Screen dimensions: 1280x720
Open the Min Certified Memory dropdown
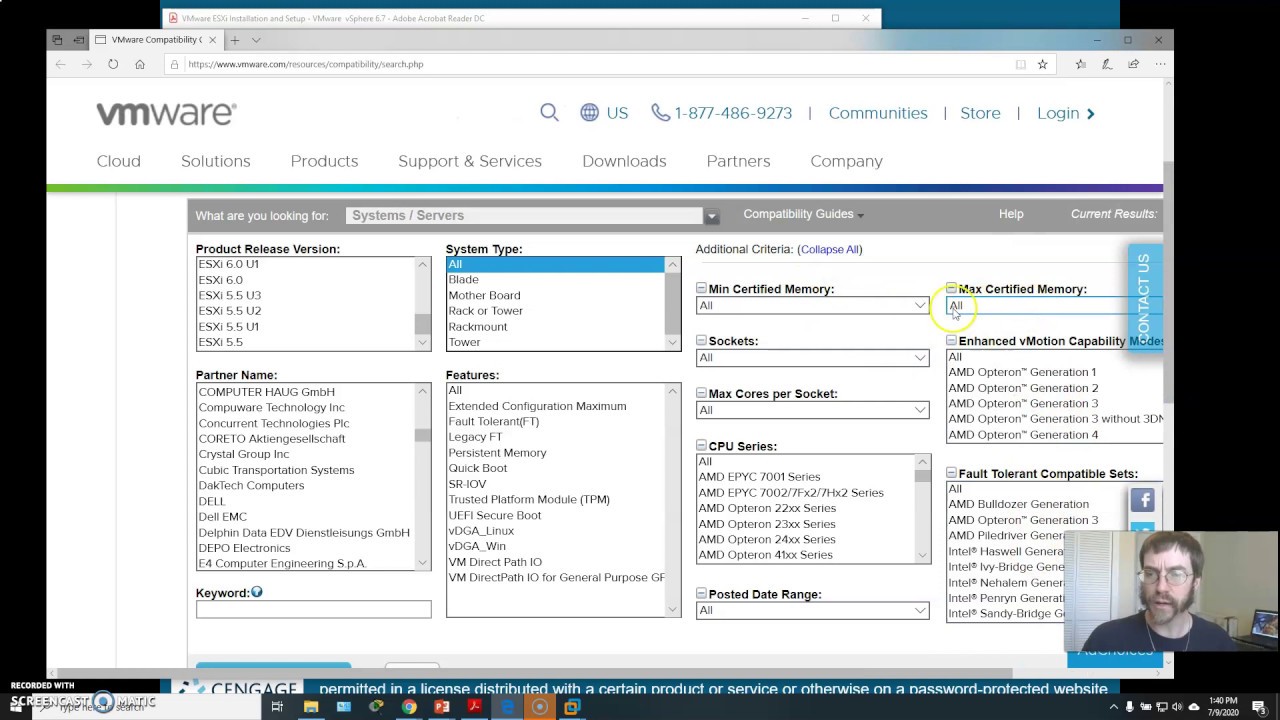tap(812, 305)
